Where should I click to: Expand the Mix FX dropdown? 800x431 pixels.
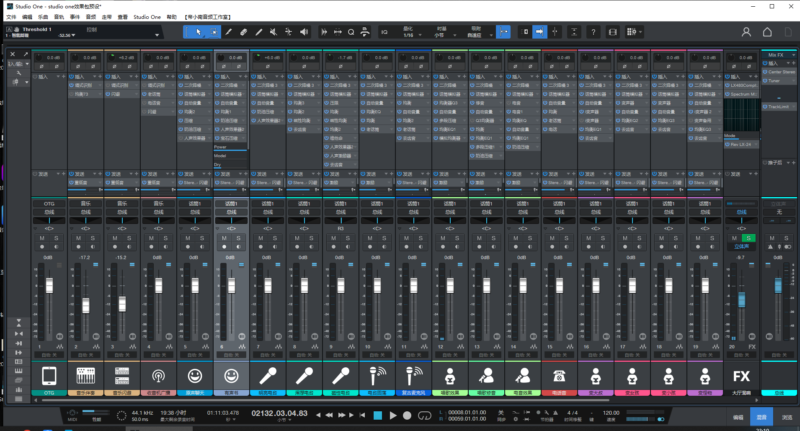[x=793, y=55]
